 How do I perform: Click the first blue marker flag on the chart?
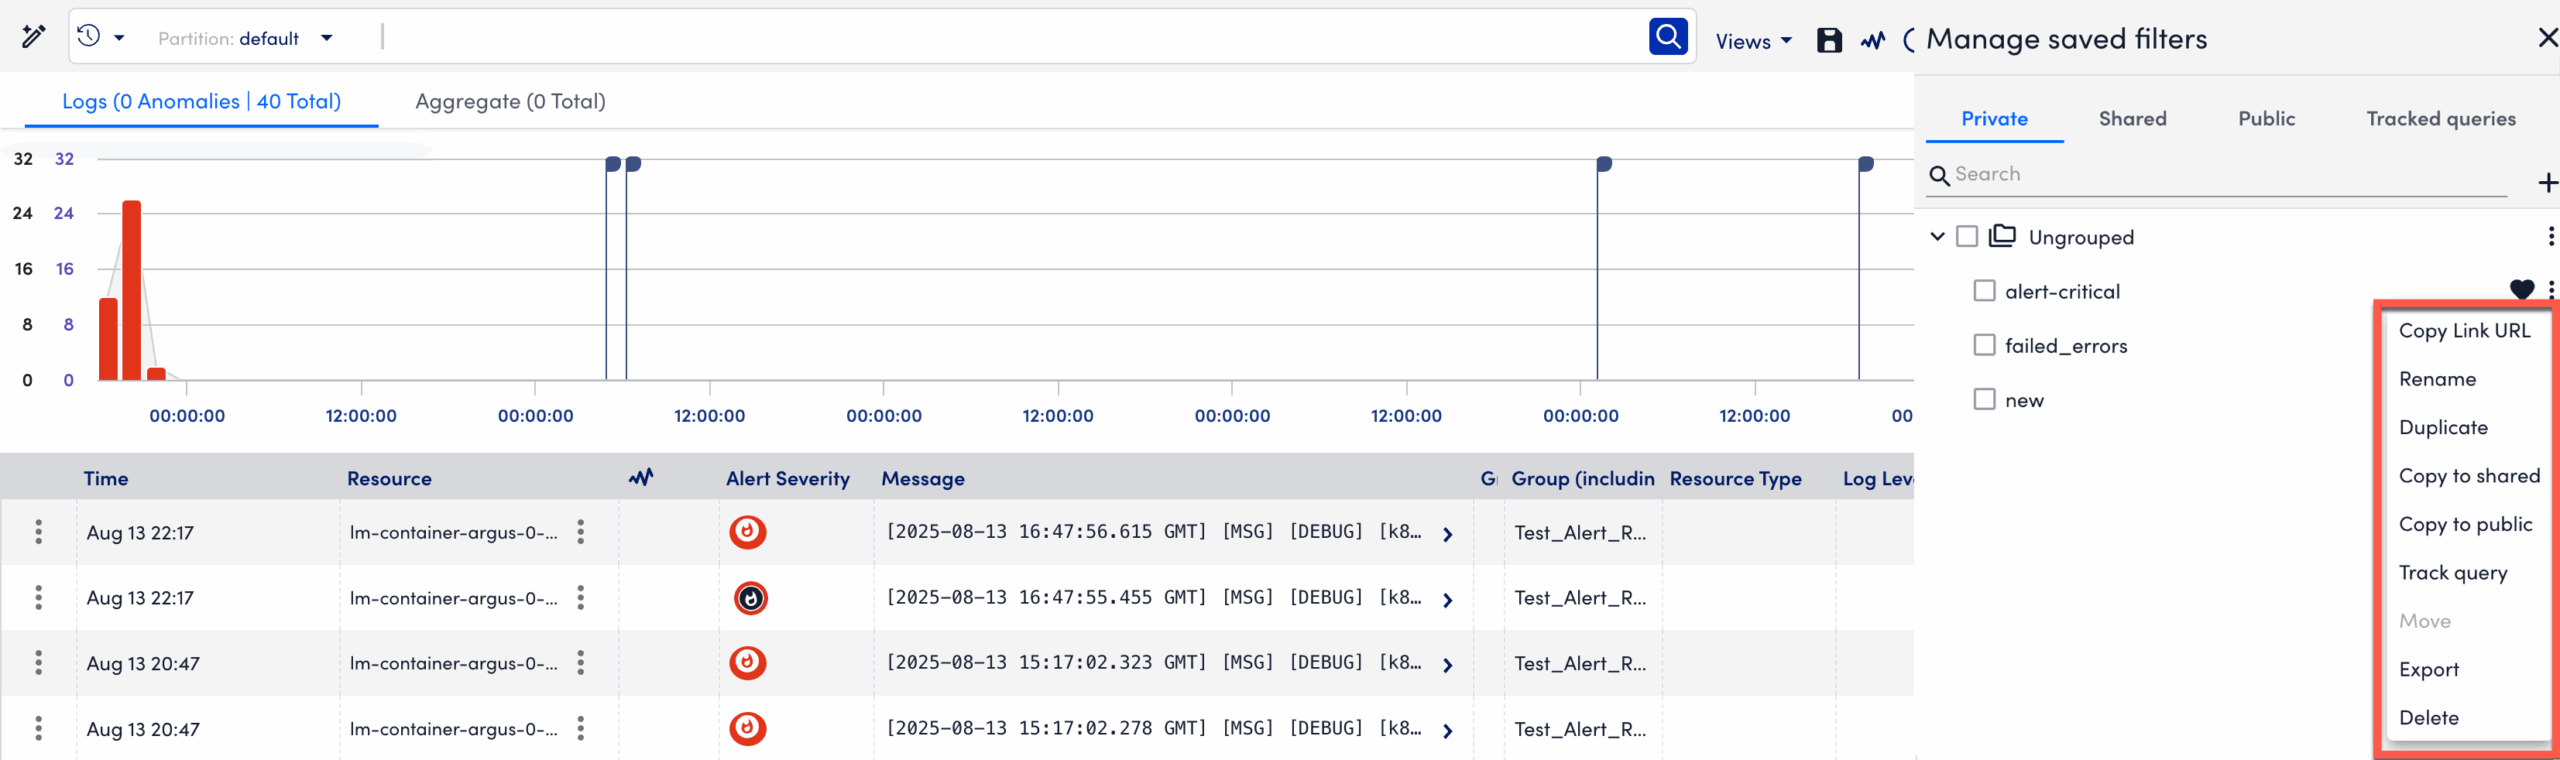612,164
